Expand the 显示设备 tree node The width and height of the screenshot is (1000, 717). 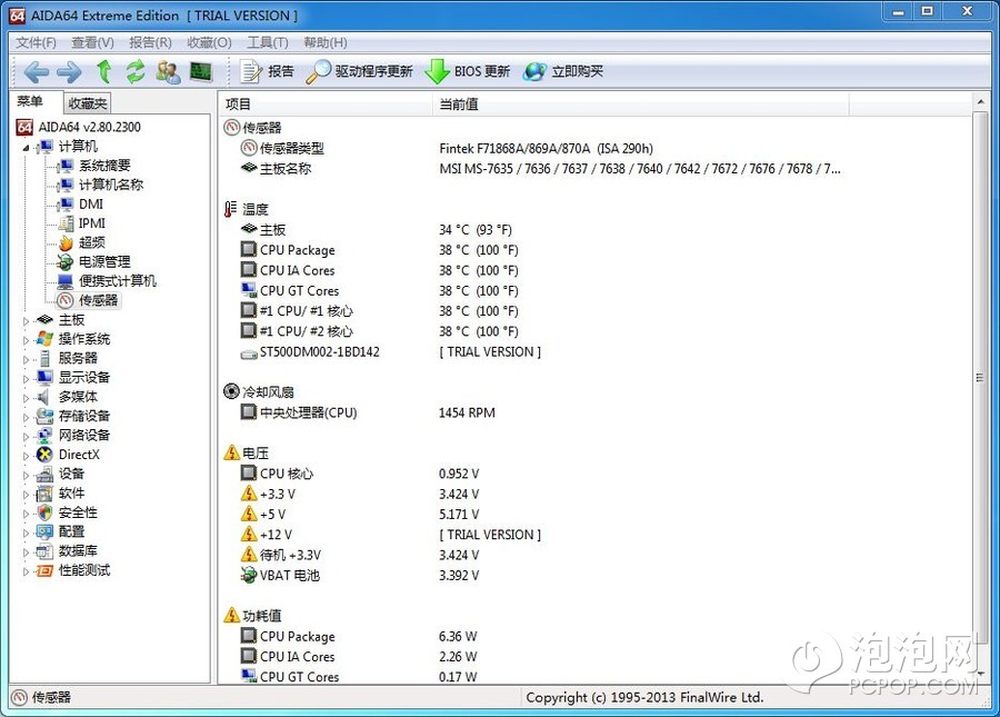26,378
